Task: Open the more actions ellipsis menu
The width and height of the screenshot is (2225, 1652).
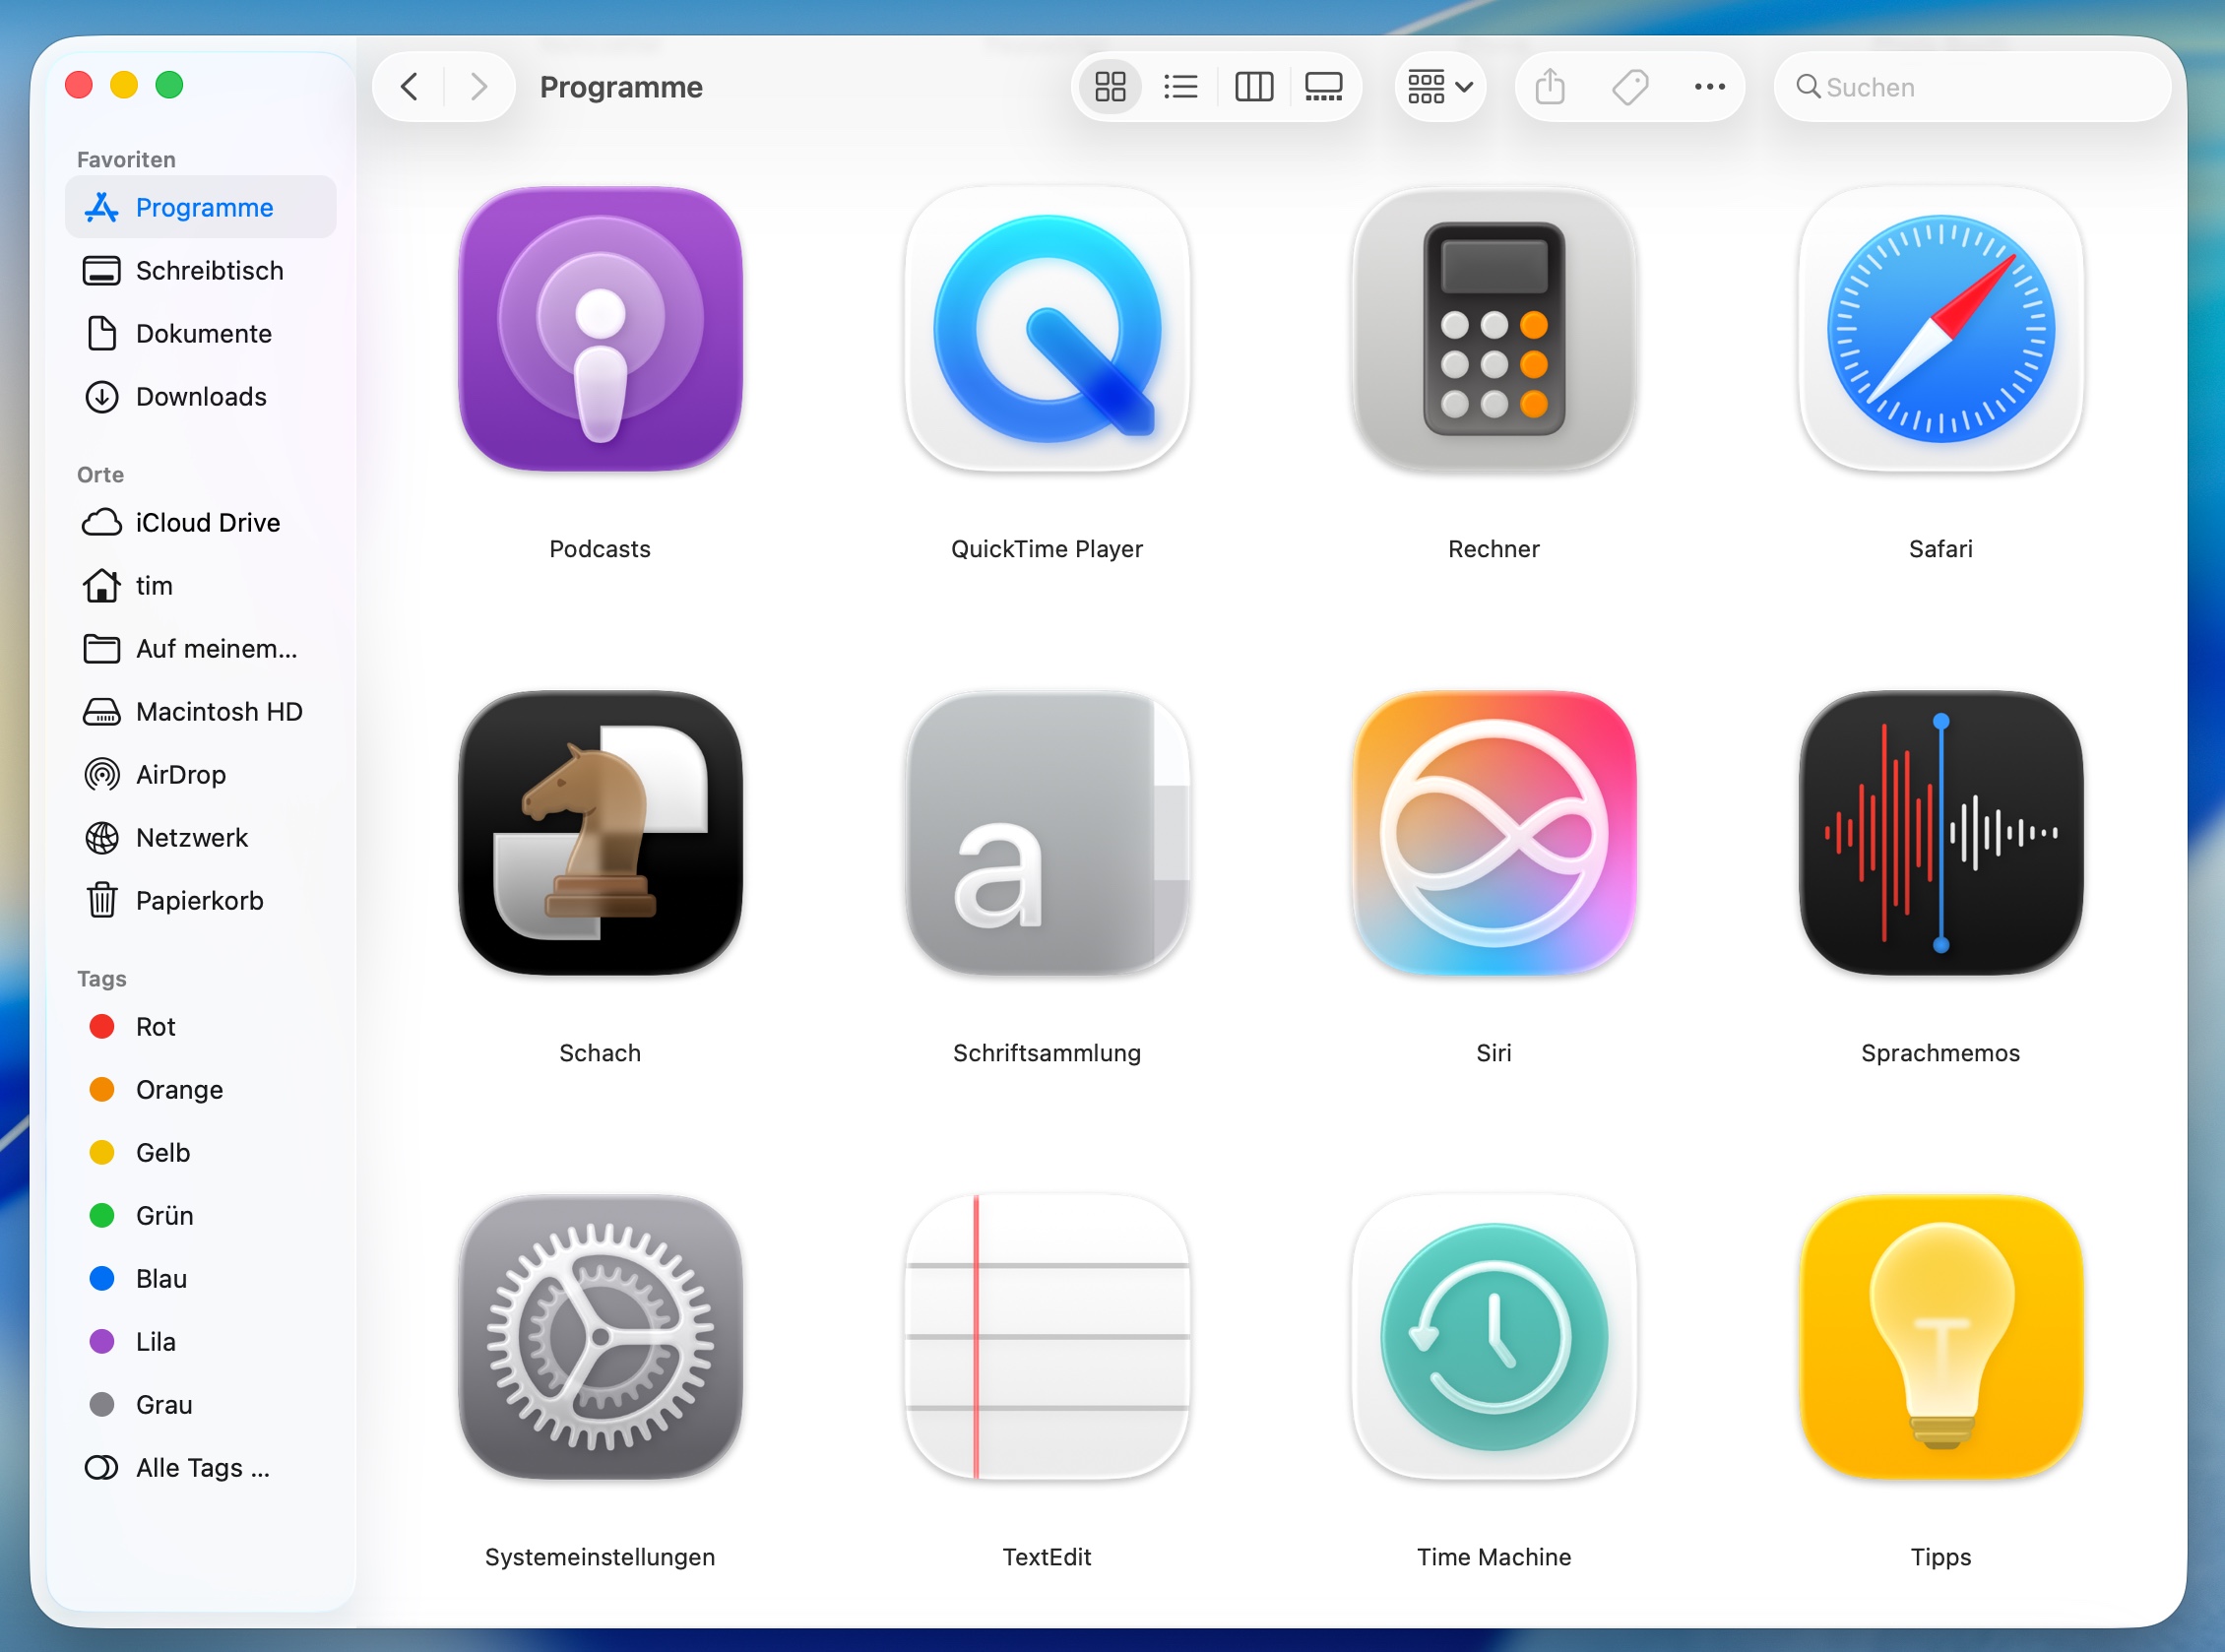Action: [x=1710, y=87]
